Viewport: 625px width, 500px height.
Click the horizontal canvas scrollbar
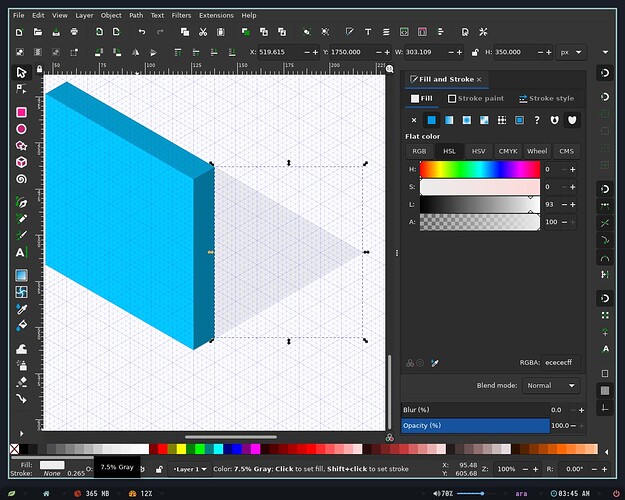[x=231, y=437]
